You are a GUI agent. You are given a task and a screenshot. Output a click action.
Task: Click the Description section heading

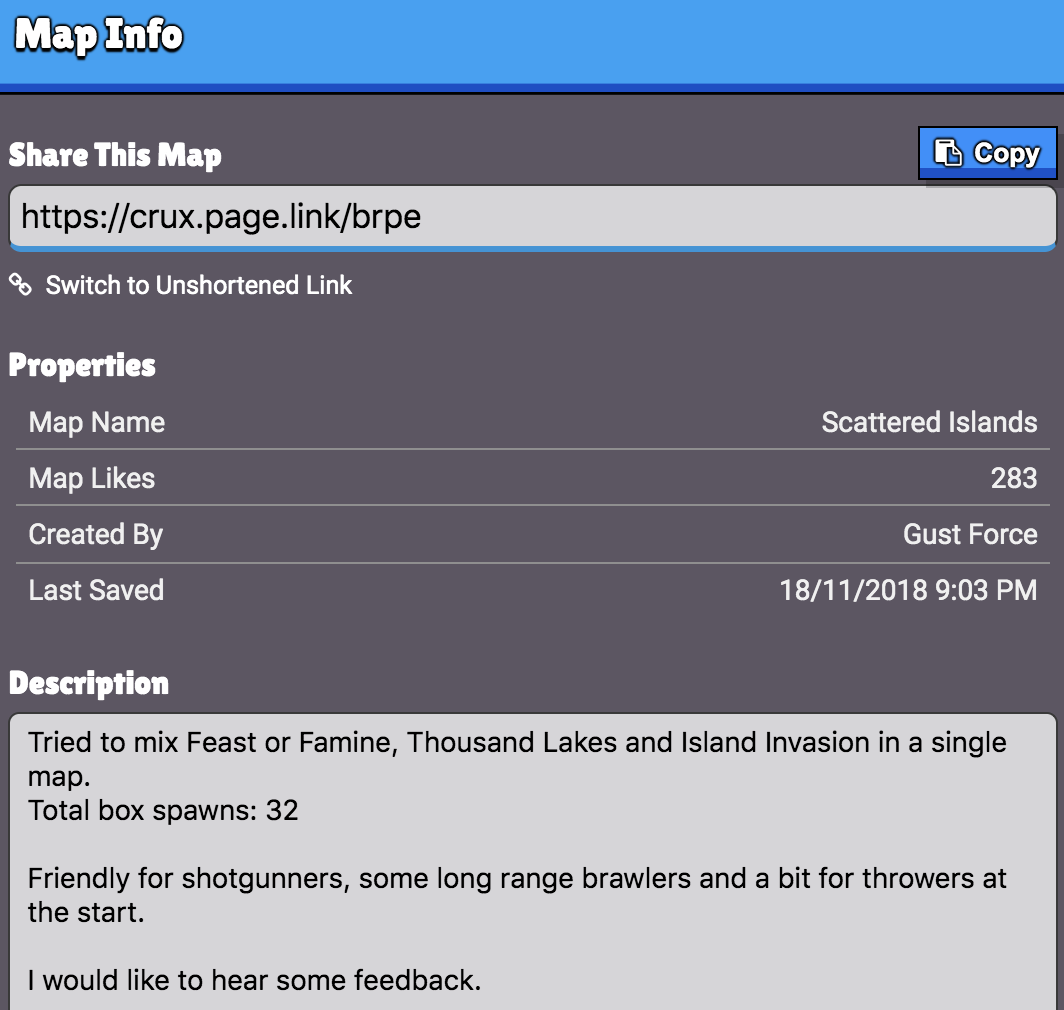point(89,684)
